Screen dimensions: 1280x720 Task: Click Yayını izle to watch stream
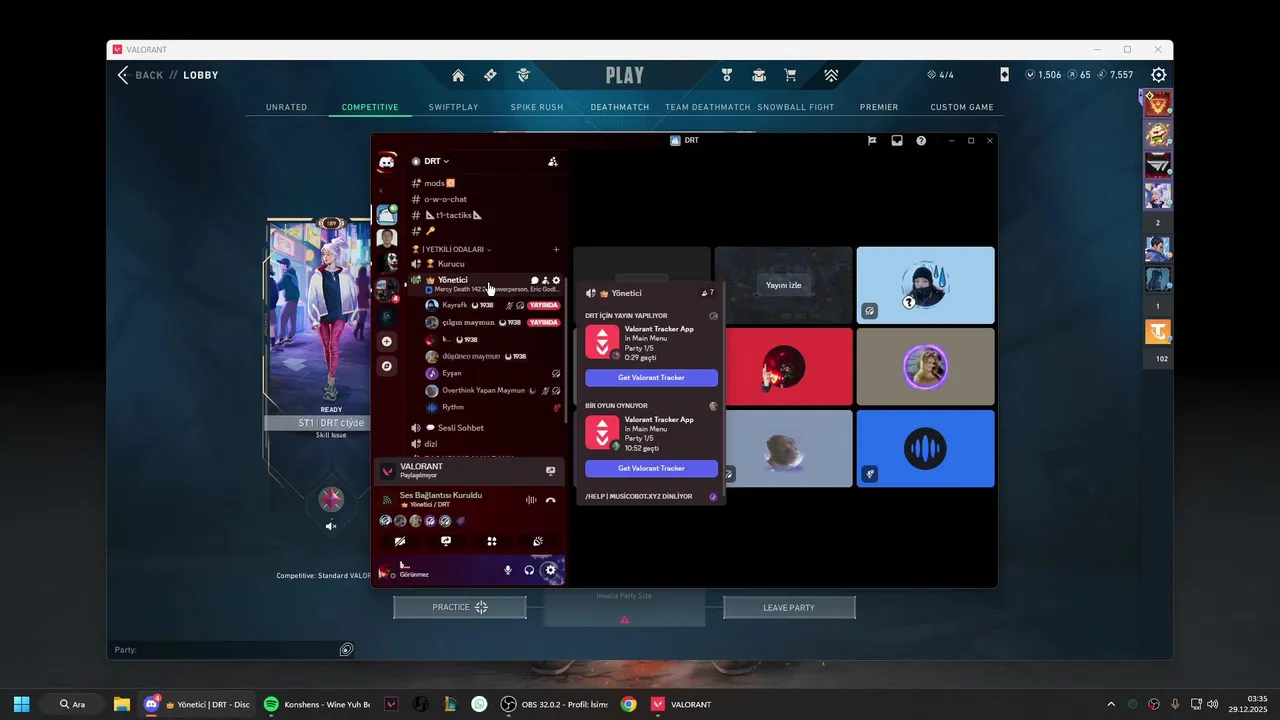[x=784, y=285]
